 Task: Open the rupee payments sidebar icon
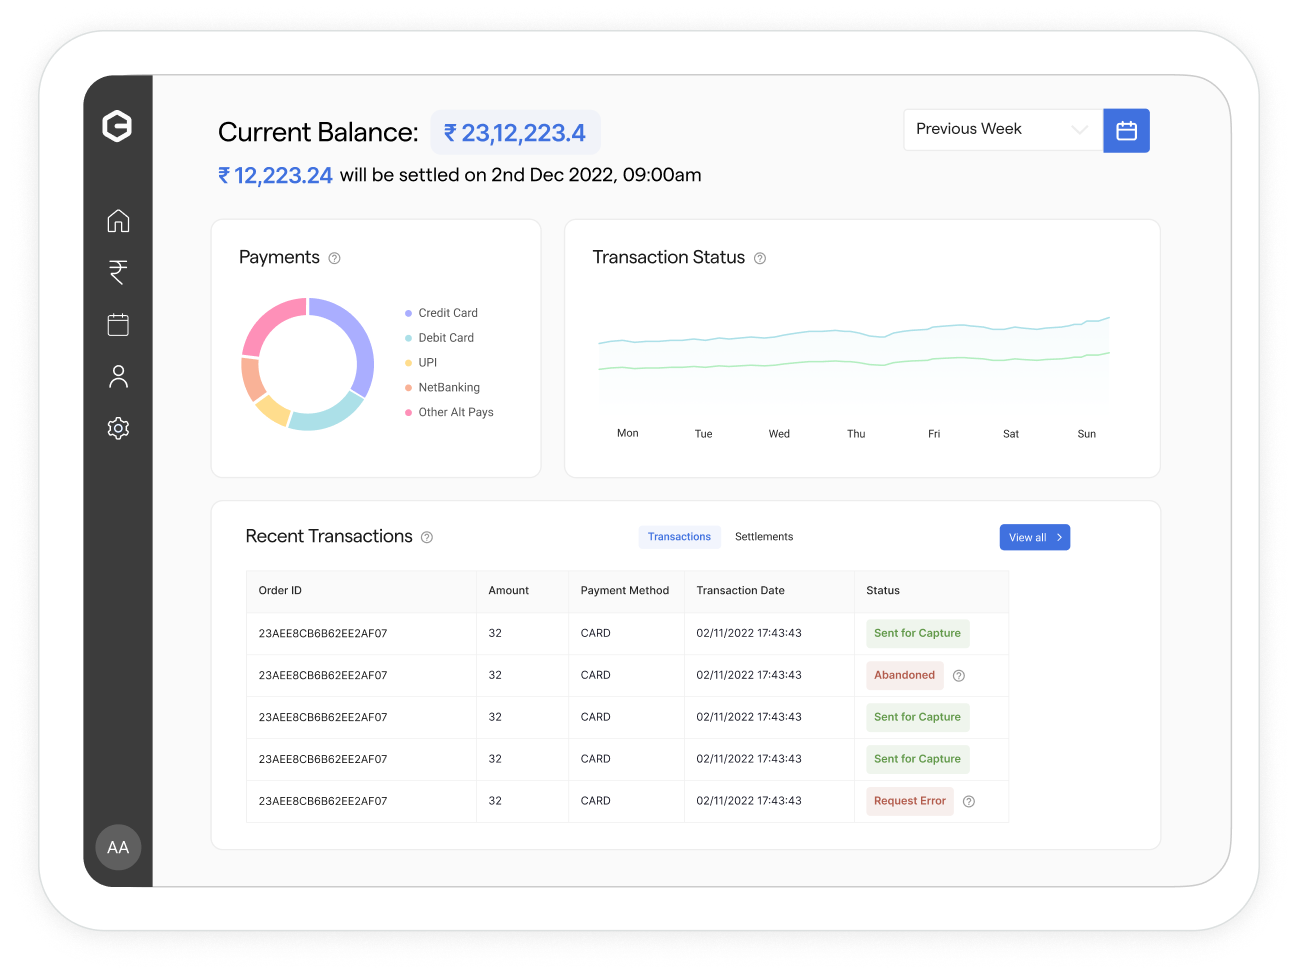(x=118, y=272)
